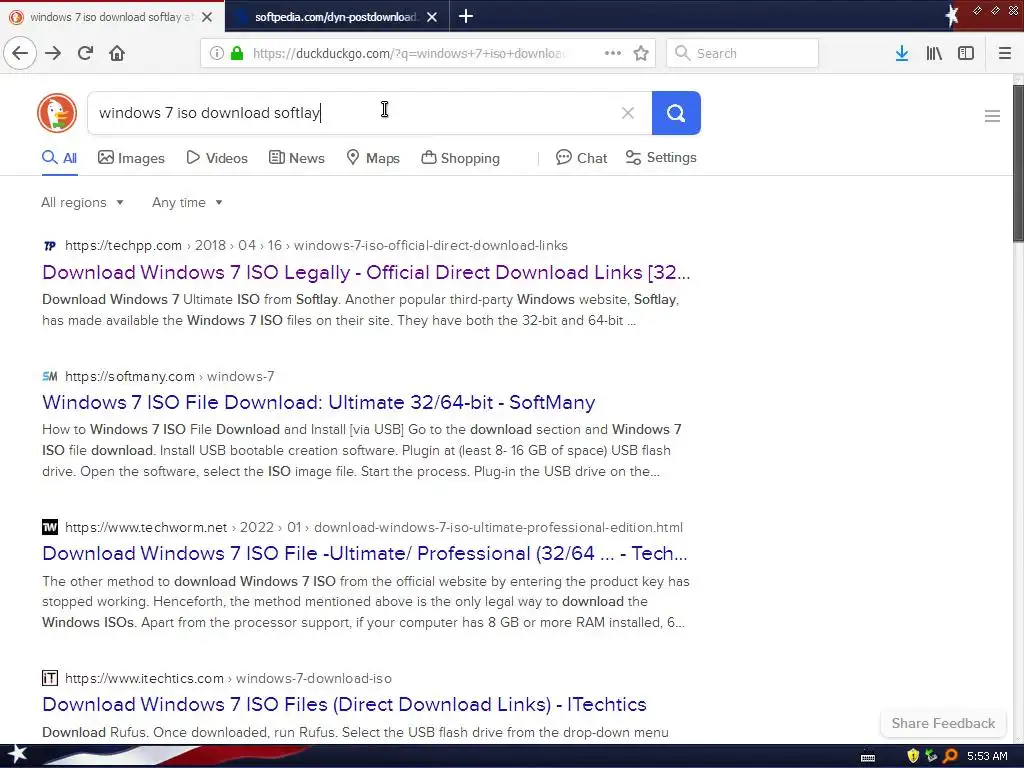
Task: Reload the current page
Action: (85, 53)
